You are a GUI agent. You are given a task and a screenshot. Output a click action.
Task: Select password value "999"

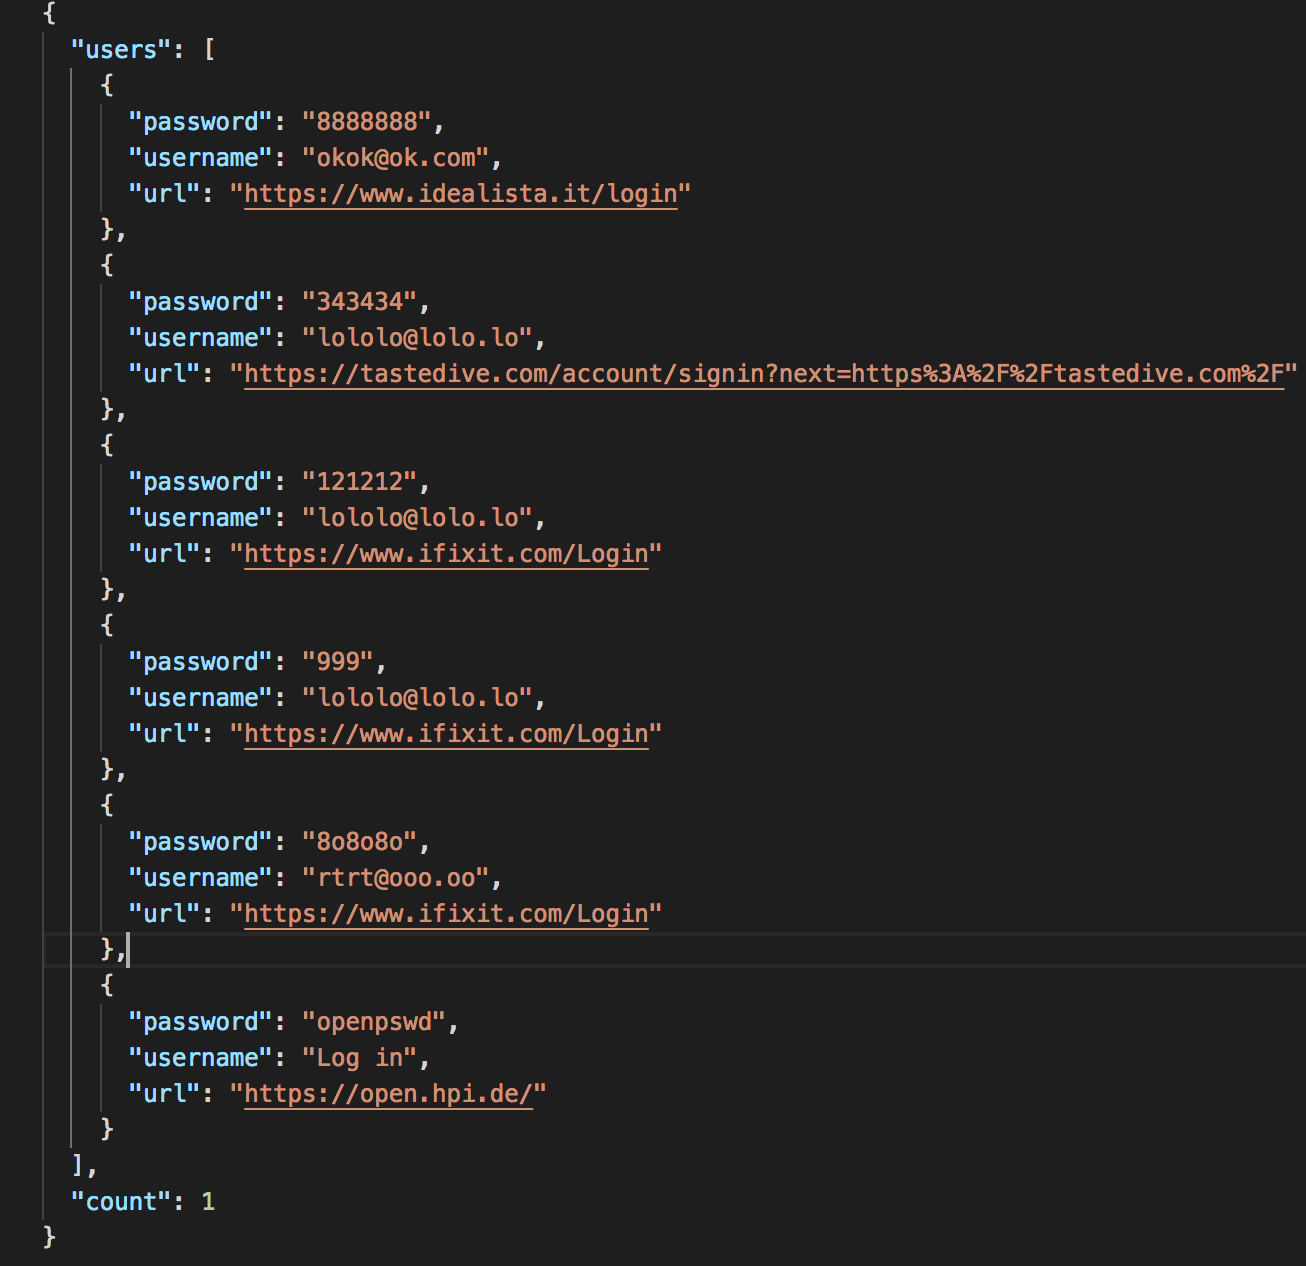[338, 661]
